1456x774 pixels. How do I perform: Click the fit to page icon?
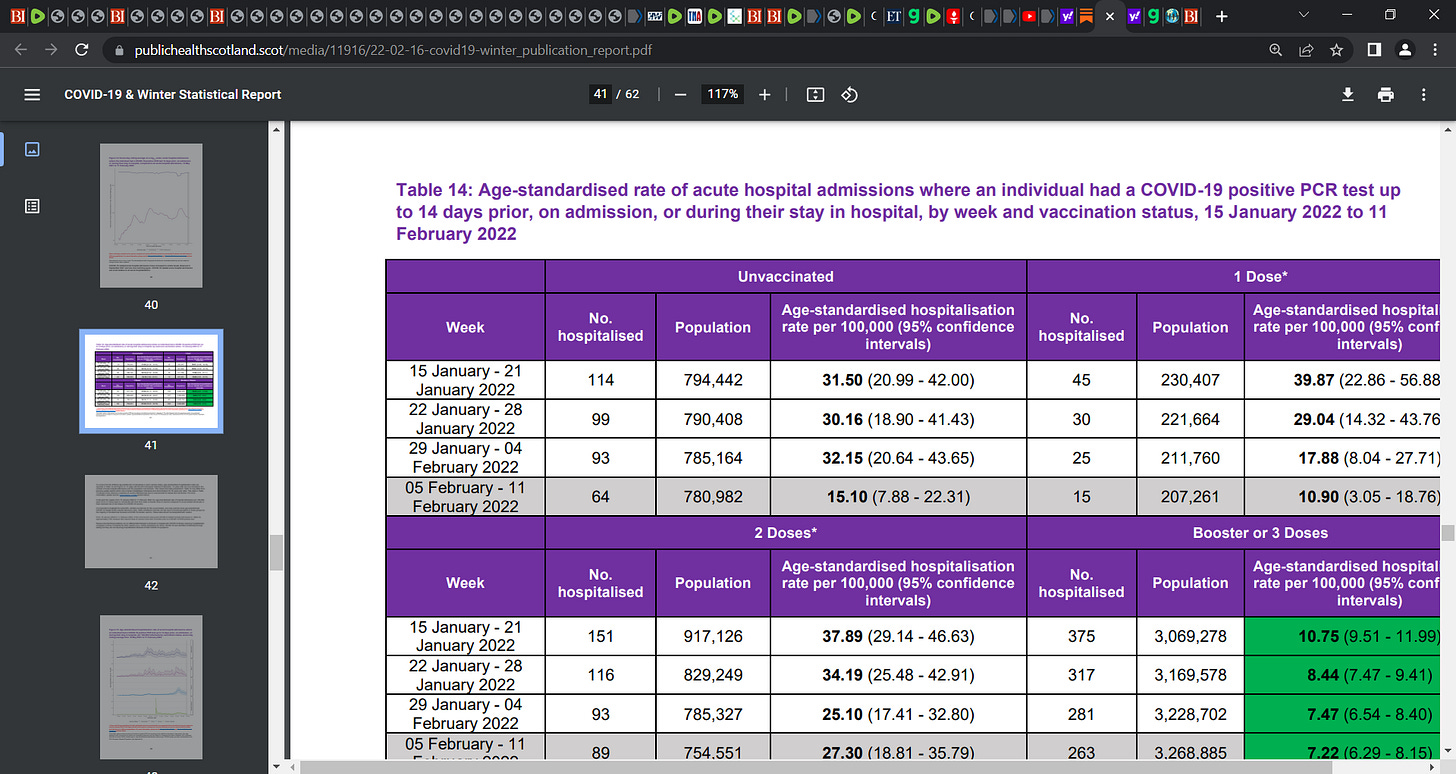click(x=815, y=94)
